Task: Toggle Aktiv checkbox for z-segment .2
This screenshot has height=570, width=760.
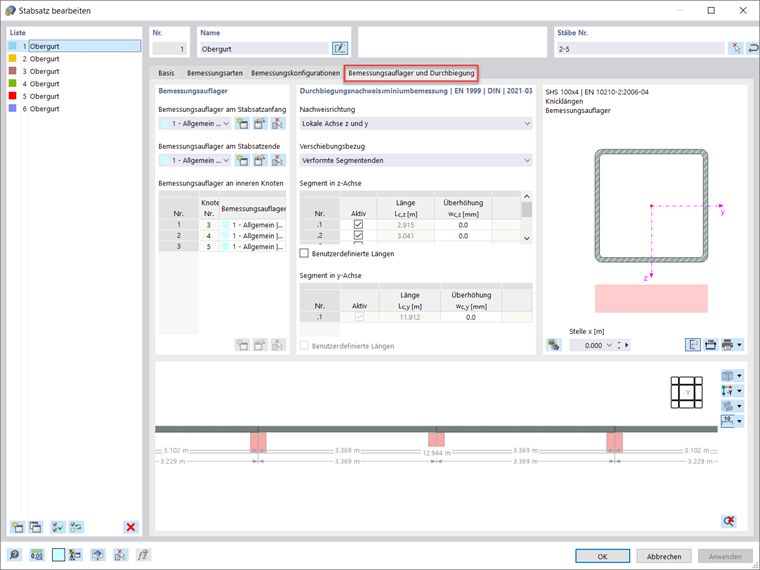Action: pyautogui.click(x=358, y=236)
